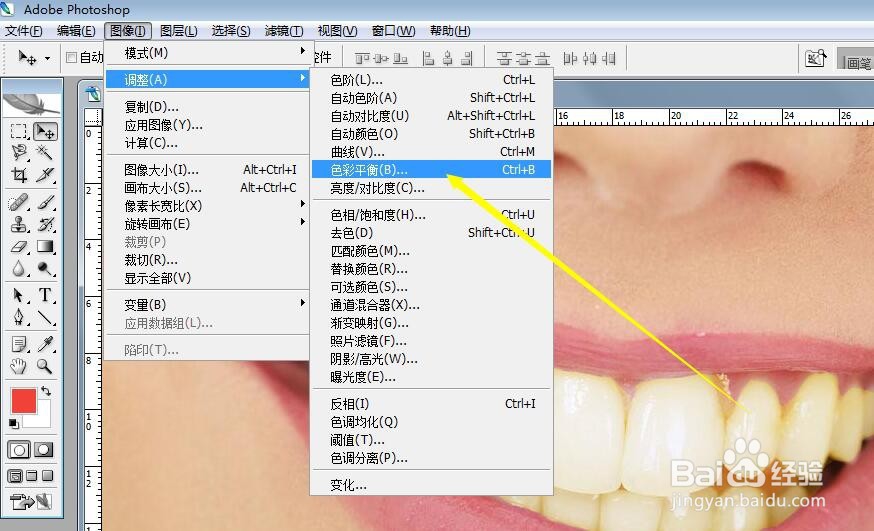This screenshot has width=874, height=531.
Task: Click Edit in ImageReady icon
Action: (x=31, y=502)
